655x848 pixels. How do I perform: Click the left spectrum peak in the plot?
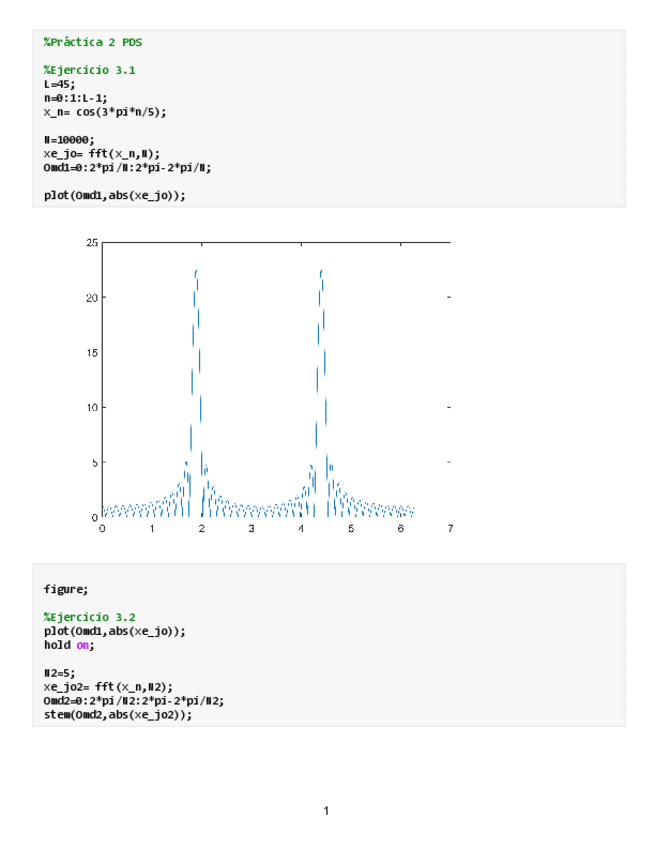pyautogui.click(x=196, y=272)
